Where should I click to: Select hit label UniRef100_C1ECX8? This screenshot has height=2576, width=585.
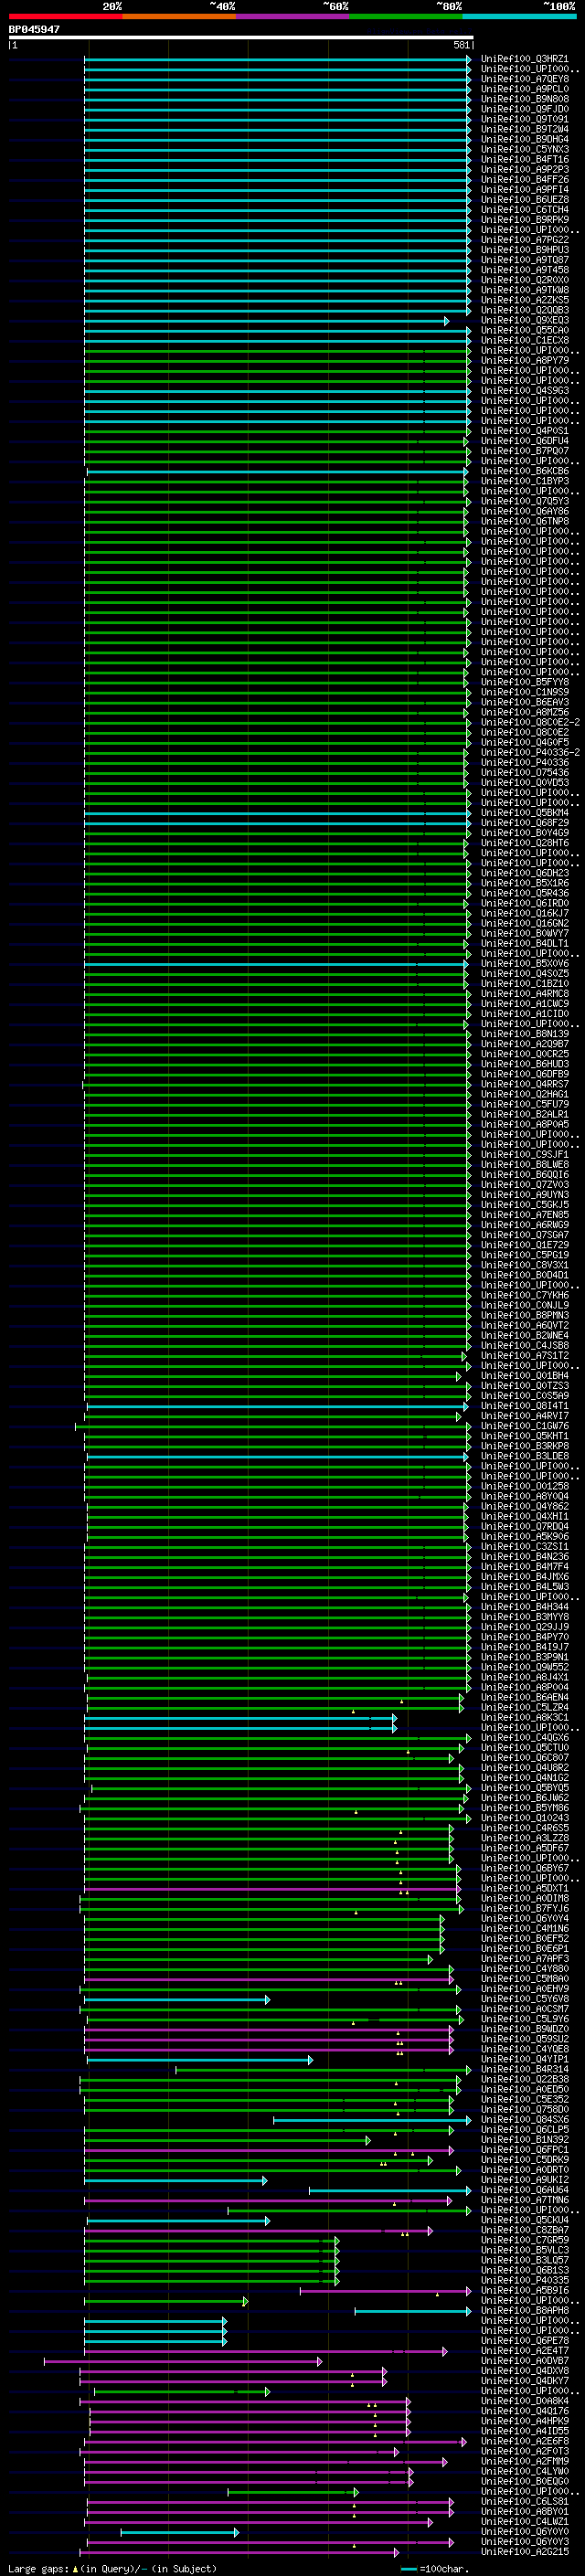tap(524, 340)
